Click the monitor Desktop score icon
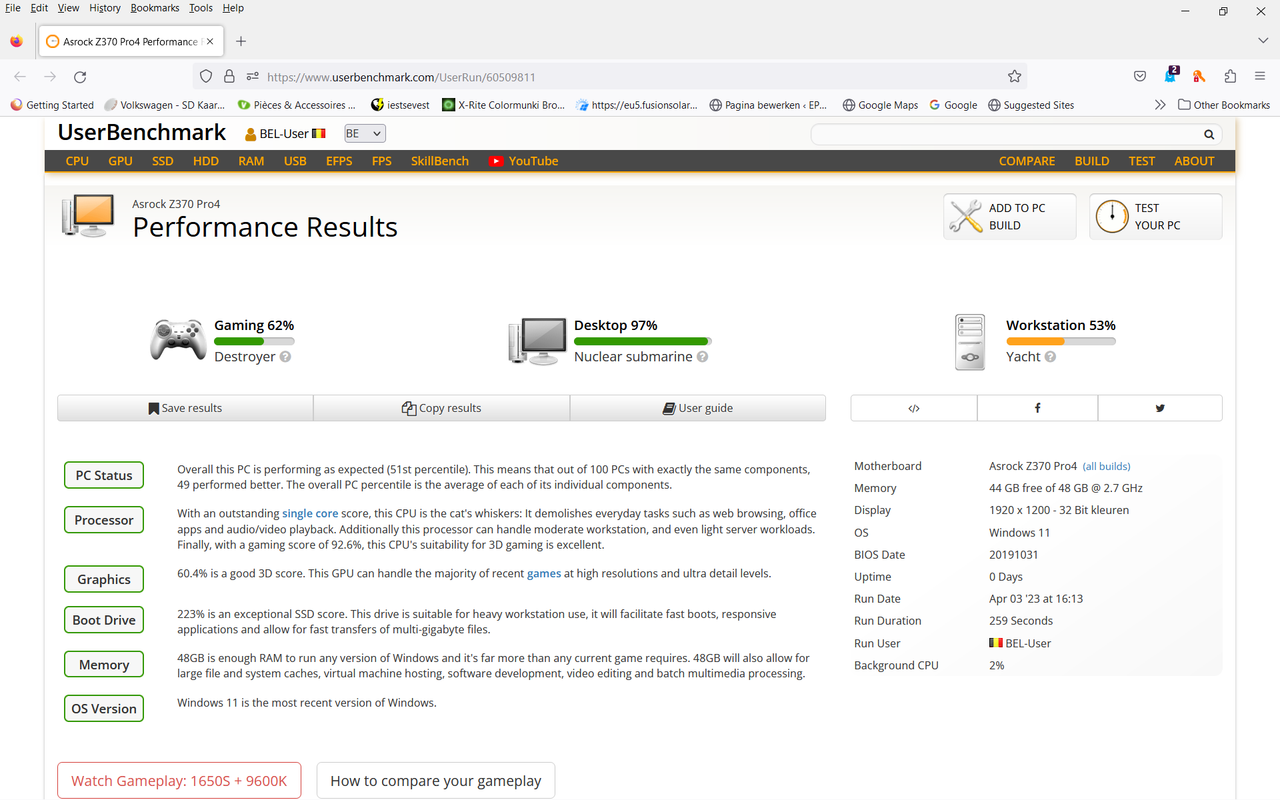The height and width of the screenshot is (800, 1280). (x=538, y=342)
